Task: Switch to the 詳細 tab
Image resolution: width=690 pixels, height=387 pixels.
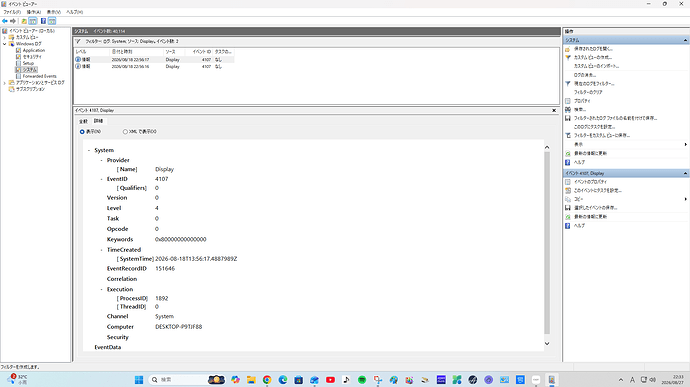Action: click(x=98, y=121)
